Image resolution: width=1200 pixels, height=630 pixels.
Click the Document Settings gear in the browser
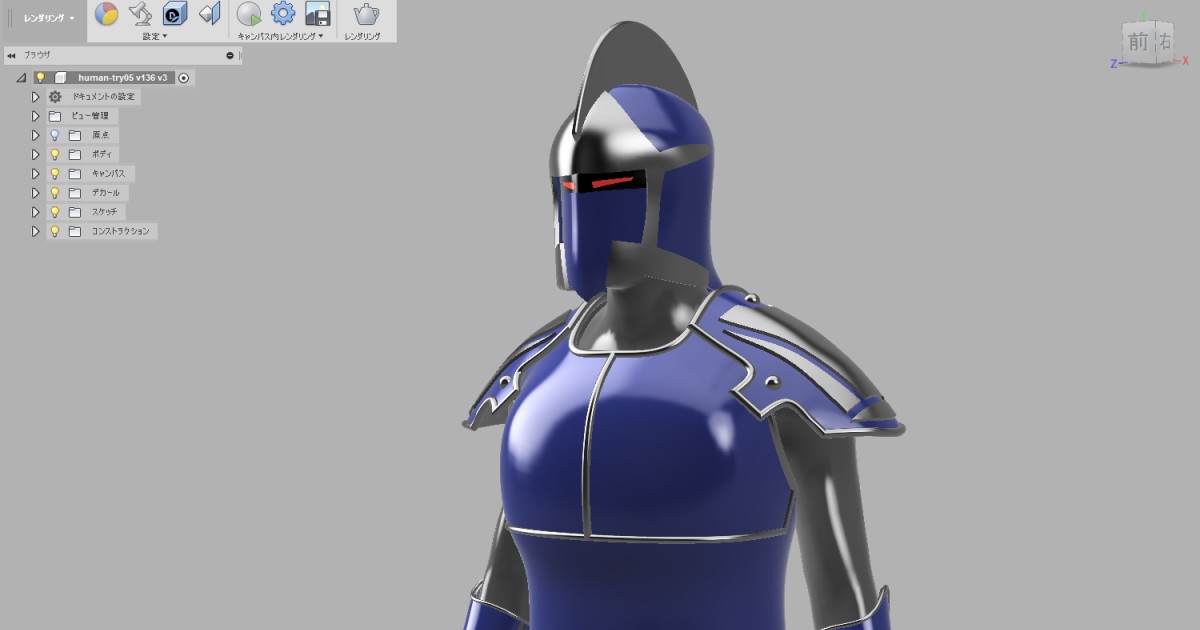(x=55, y=97)
